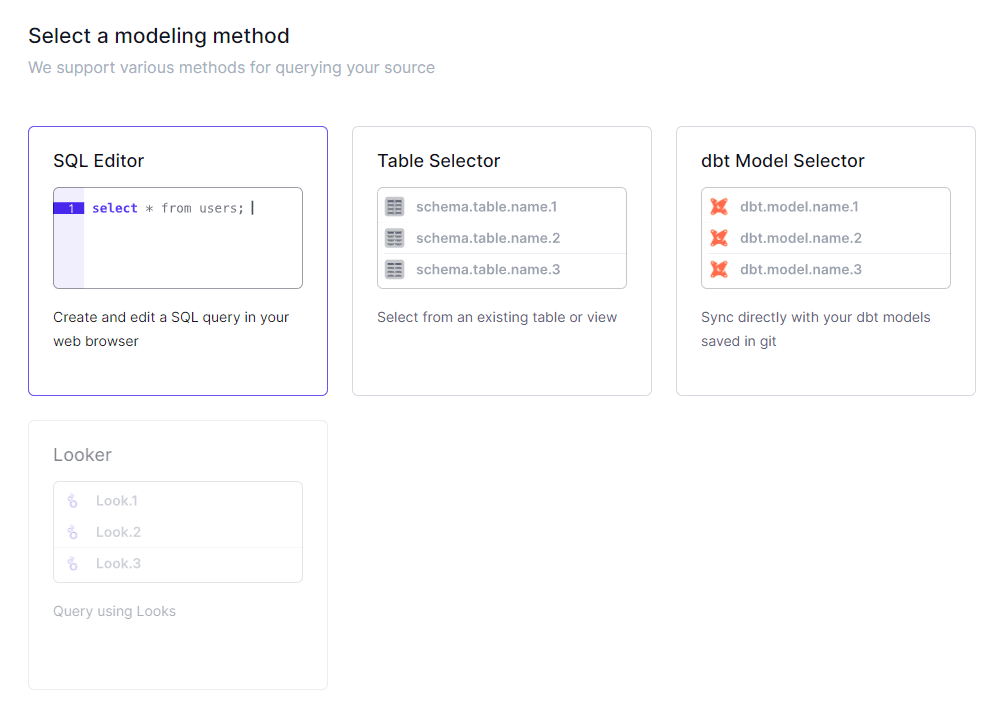Click the Looker icon beside Look.2
Screen dimensions: 1006x720
[x=72, y=533]
